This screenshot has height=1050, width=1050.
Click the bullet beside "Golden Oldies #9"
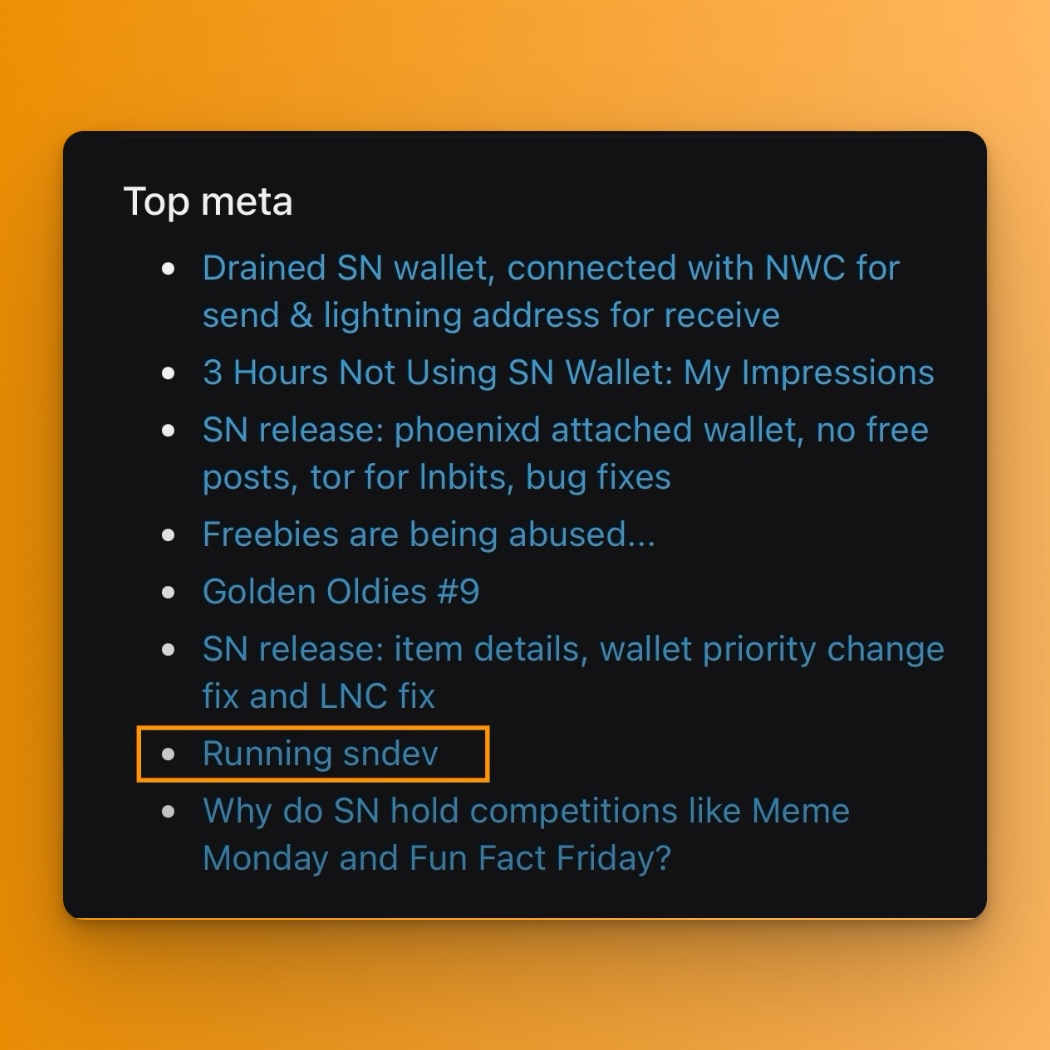pyautogui.click(x=168, y=592)
